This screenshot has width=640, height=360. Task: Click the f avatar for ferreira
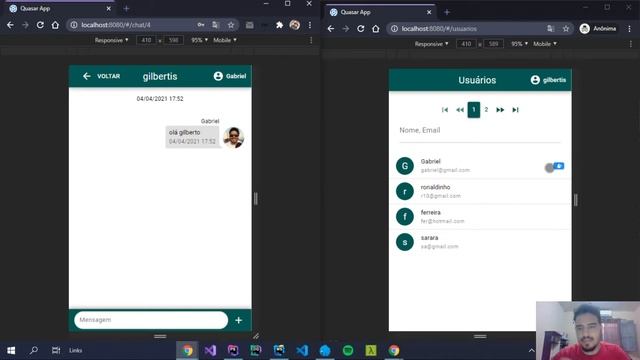(x=405, y=216)
